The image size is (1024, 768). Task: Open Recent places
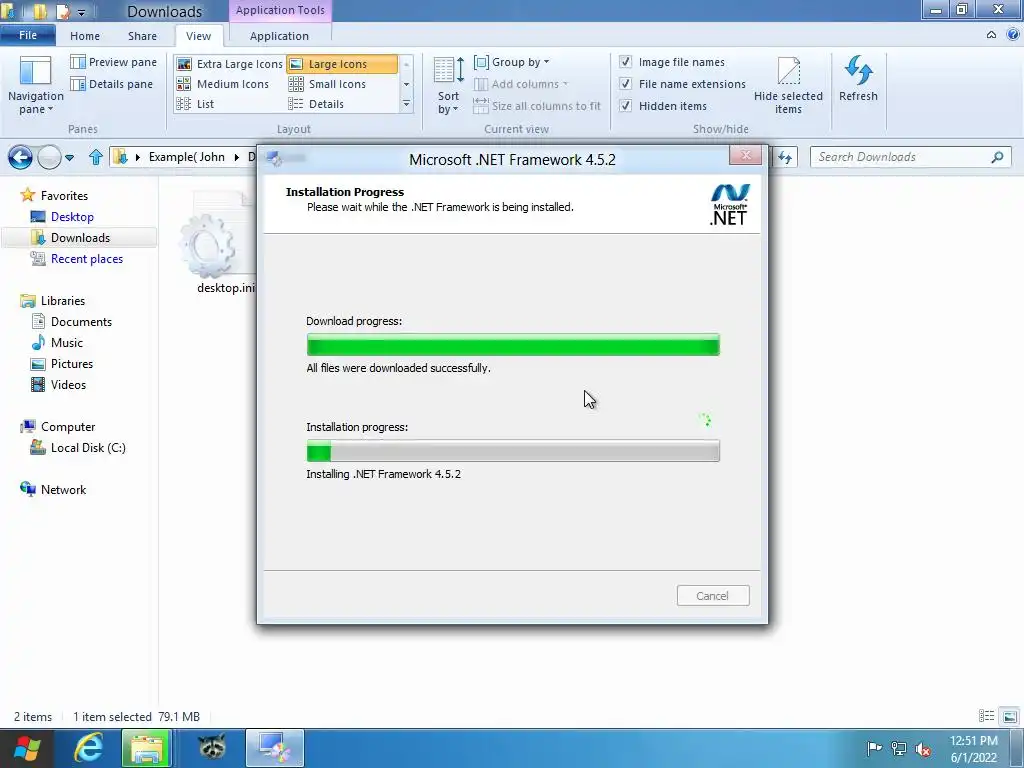pos(87,259)
